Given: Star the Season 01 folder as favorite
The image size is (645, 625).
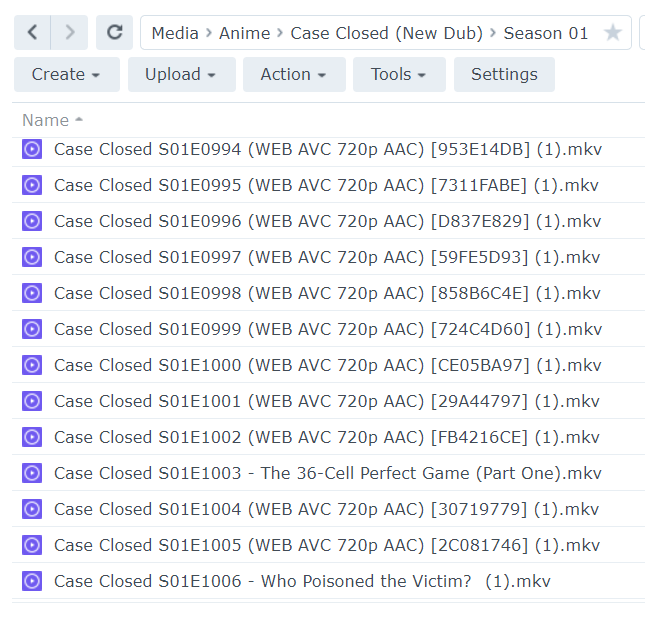Looking at the screenshot, I should 613,33.
